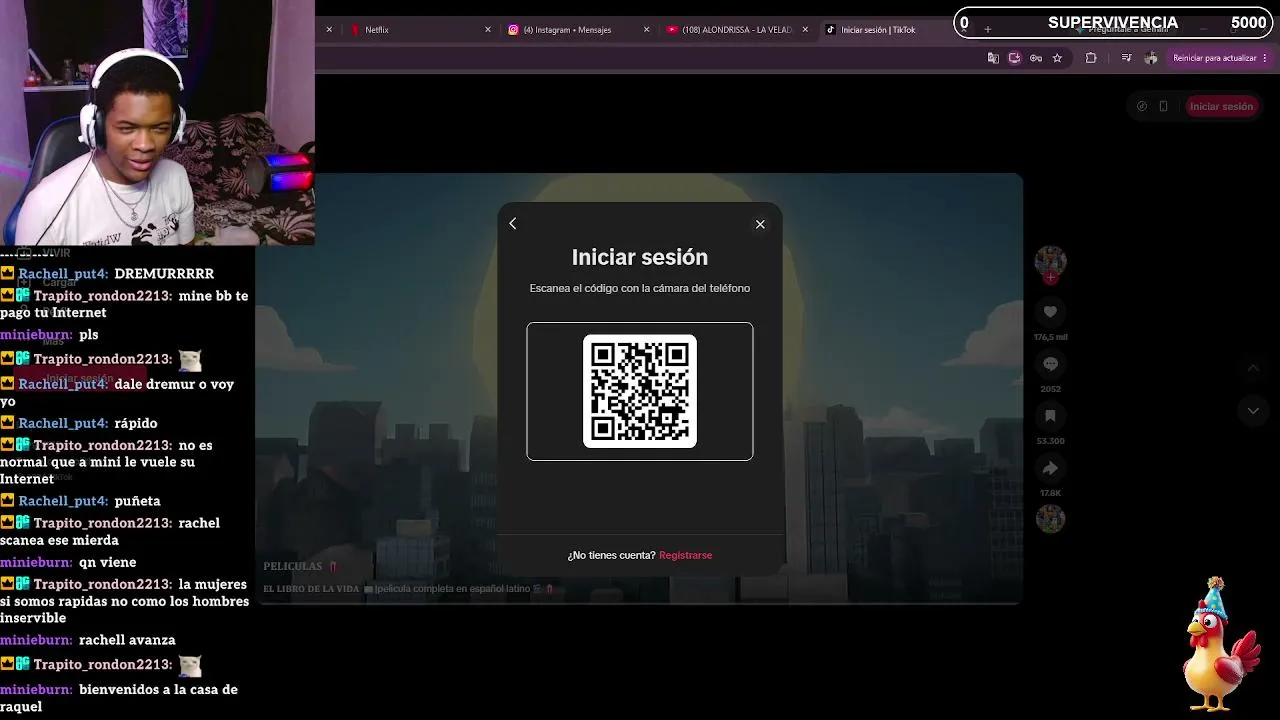
Task: Click the chat message 'qn viene'
Action: click(x=107, y=562)
